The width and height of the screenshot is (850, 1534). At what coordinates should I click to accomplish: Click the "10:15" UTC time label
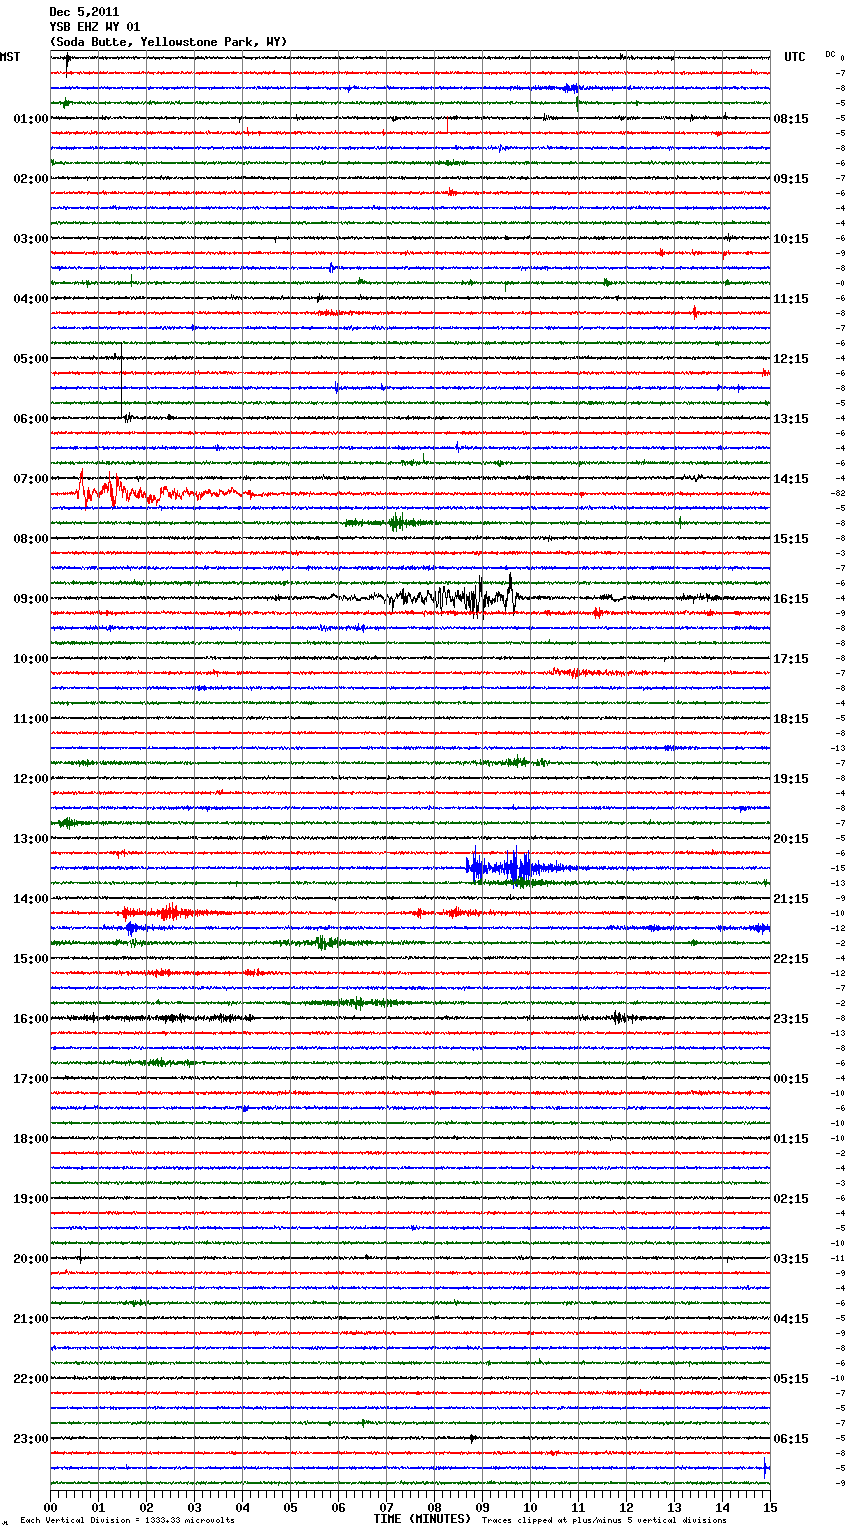pyautogui.click(x=791, y=239)
